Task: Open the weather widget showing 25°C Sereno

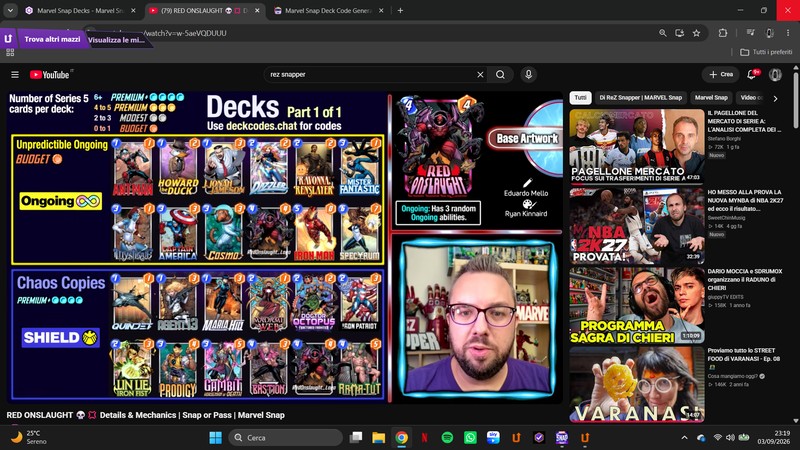Action: coord(30,437)
